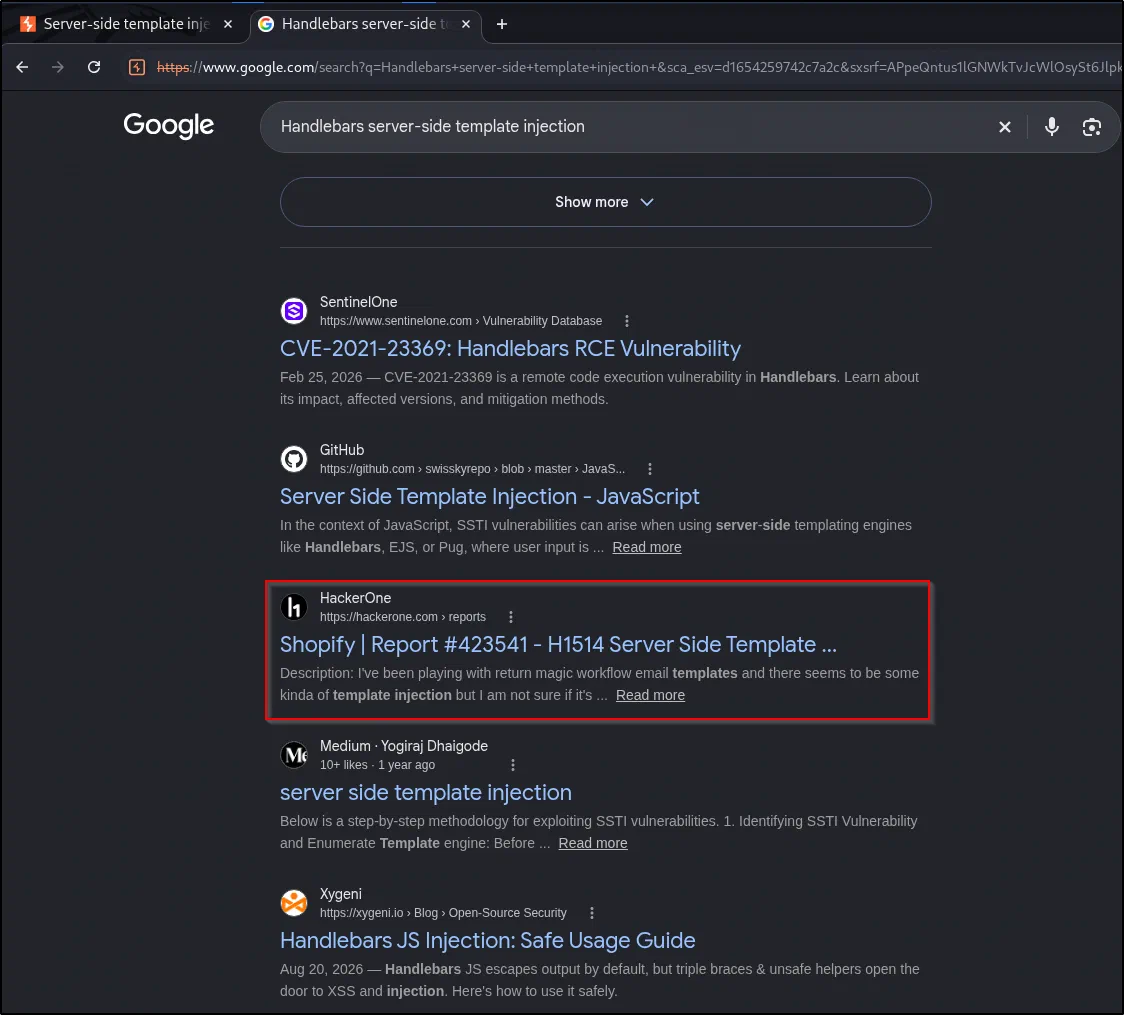This screenshot has width=1124, height=1015.
Task: Click the Medium favicon
Action: point(294,755)
